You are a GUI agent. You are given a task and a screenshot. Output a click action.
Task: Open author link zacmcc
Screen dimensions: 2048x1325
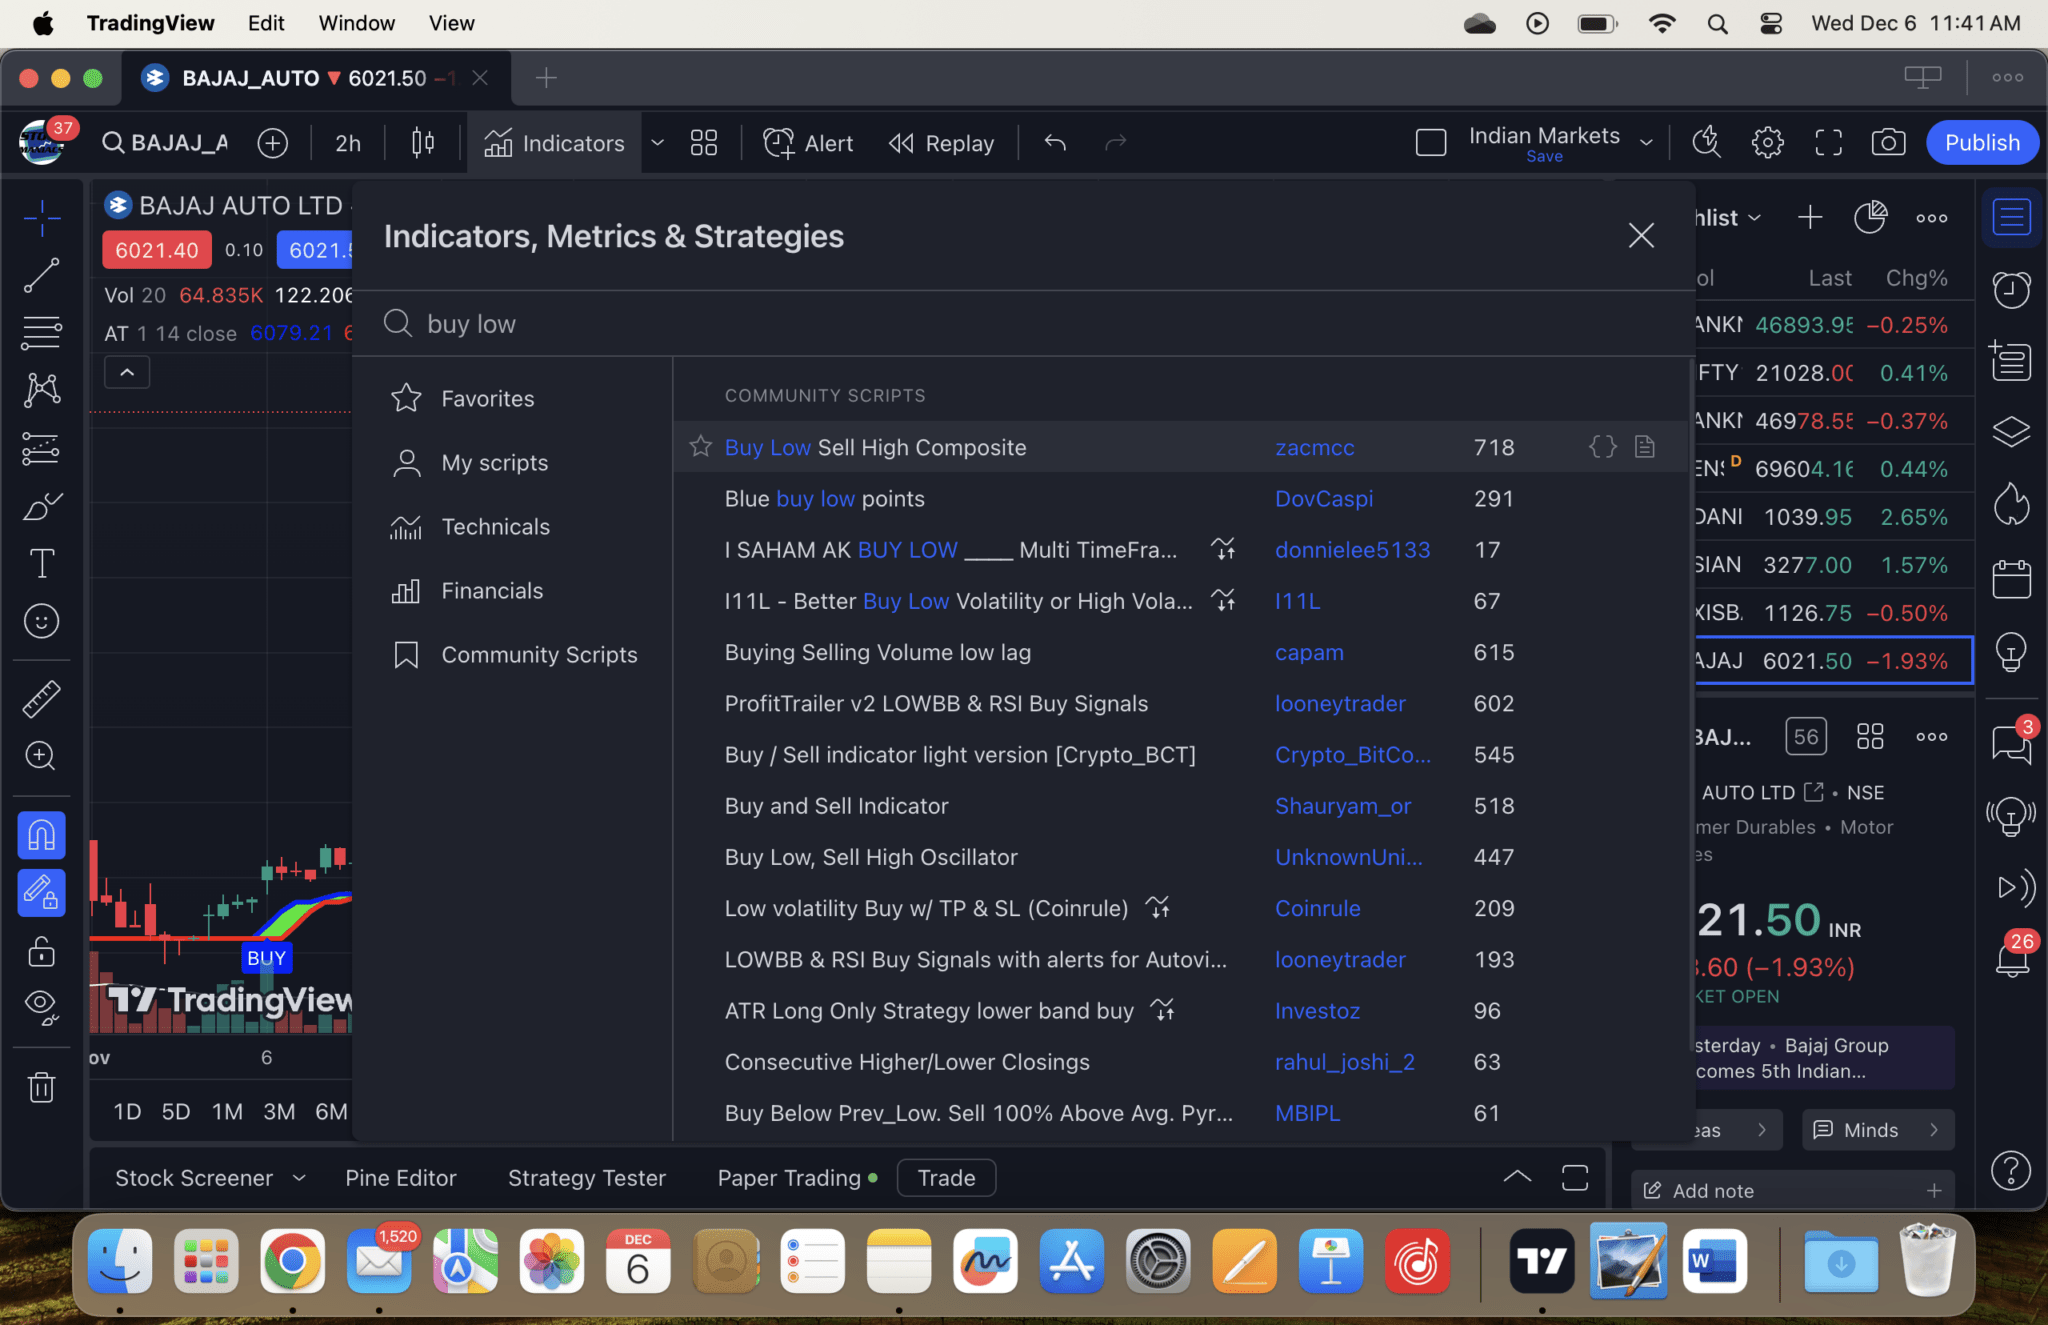[1314, 448]
